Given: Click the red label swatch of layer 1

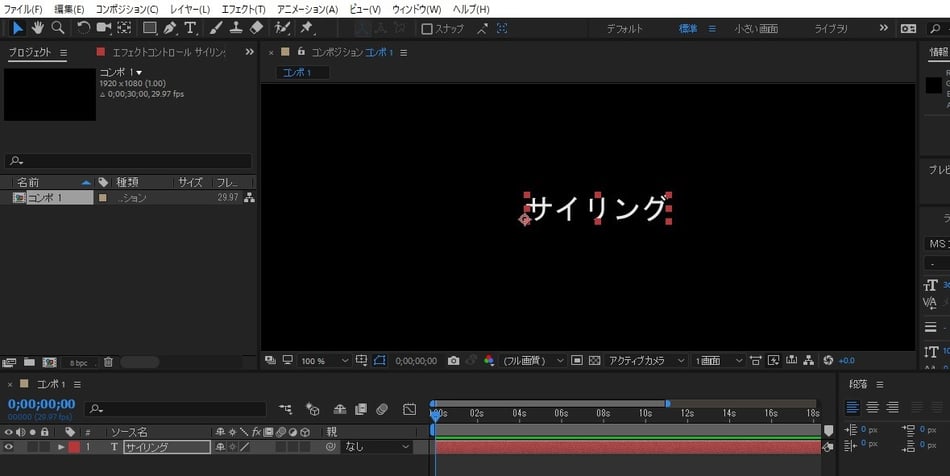Looking at the screenshot, I should [74, 448].
